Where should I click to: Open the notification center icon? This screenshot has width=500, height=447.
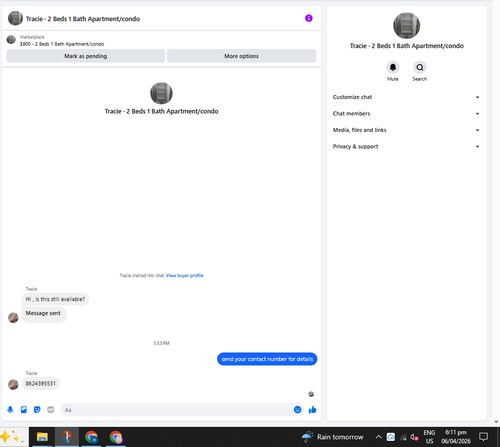(483, 437)
